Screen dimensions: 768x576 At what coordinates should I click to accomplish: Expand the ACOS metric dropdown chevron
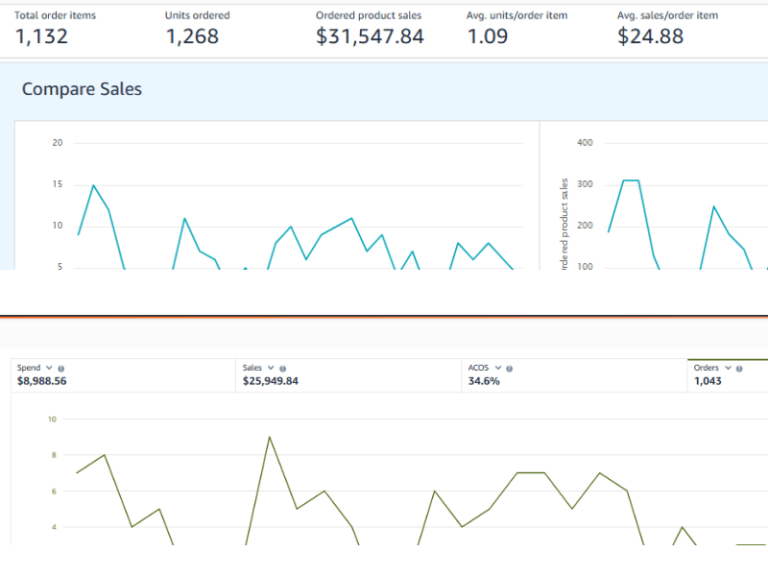click(x=498, y=369)
